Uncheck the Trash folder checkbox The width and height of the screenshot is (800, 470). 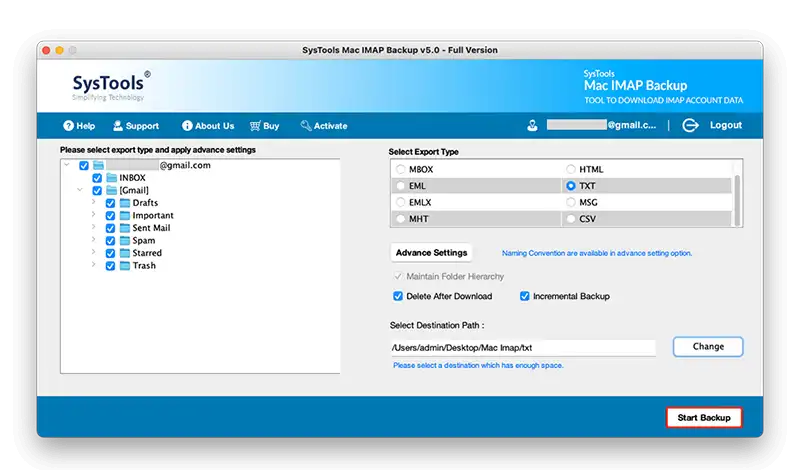tap(110, 266)
